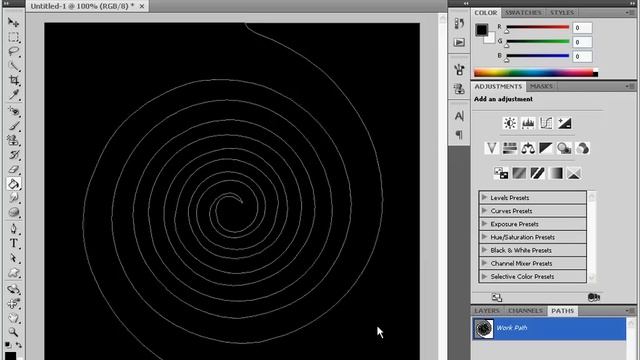Select the Spot Healing Brush tool
The image size is (640, 360).
point(13,111)
